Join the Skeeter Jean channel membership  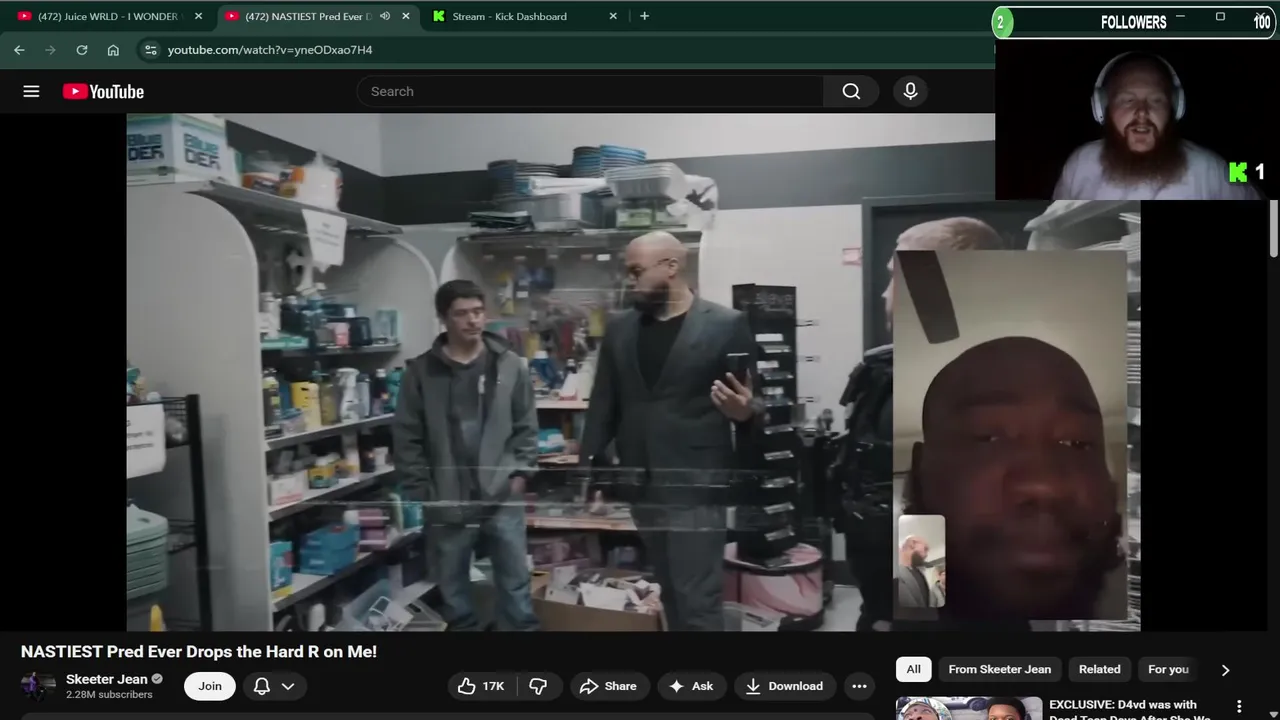(210, 686)
